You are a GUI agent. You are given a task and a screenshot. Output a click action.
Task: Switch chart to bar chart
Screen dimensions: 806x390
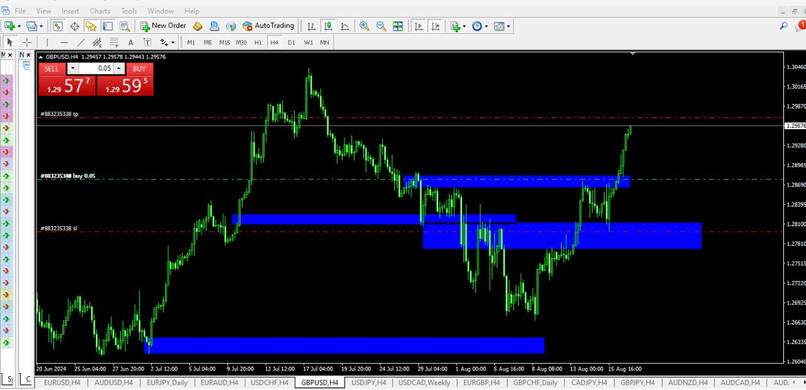point(312,26)
